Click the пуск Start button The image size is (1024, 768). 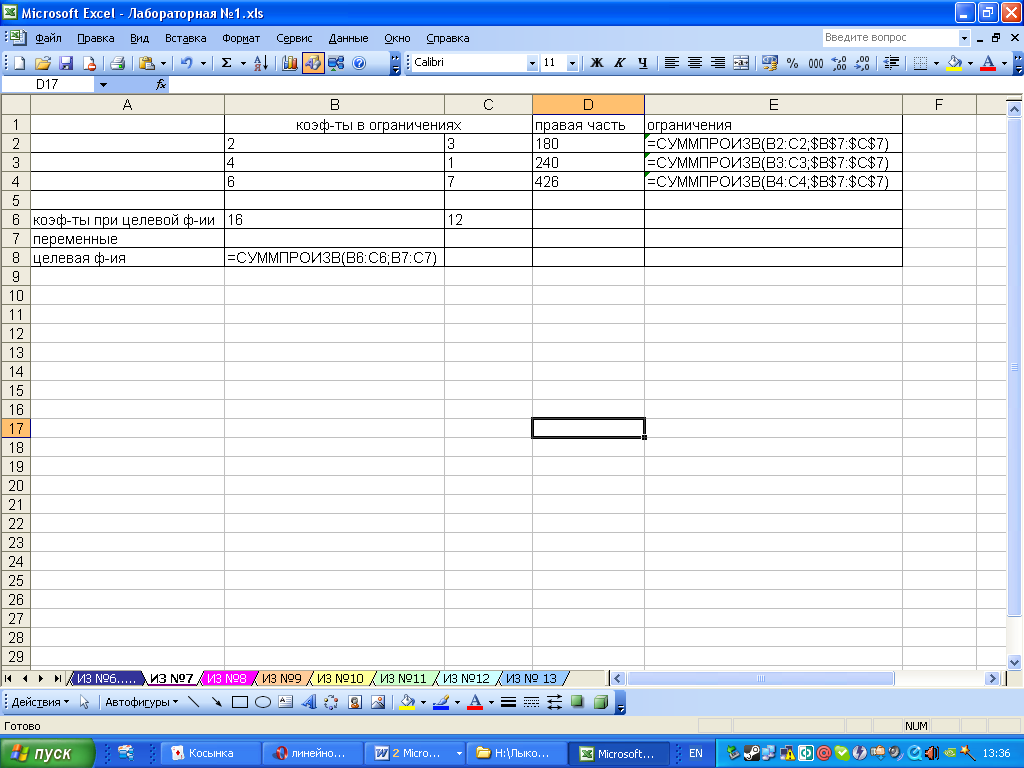coord(48,753)
